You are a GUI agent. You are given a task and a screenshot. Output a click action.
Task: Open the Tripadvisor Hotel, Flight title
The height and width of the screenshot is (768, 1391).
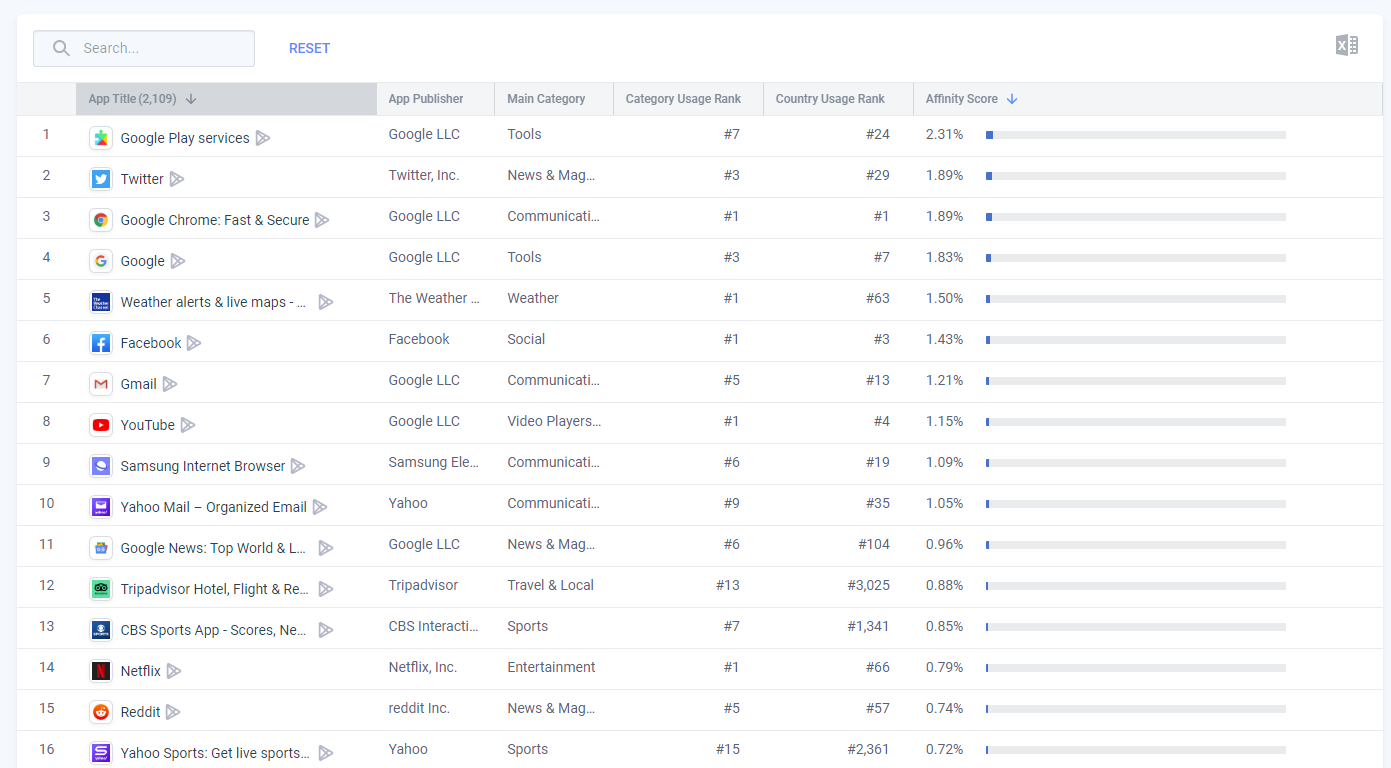[x=215, y=589]
